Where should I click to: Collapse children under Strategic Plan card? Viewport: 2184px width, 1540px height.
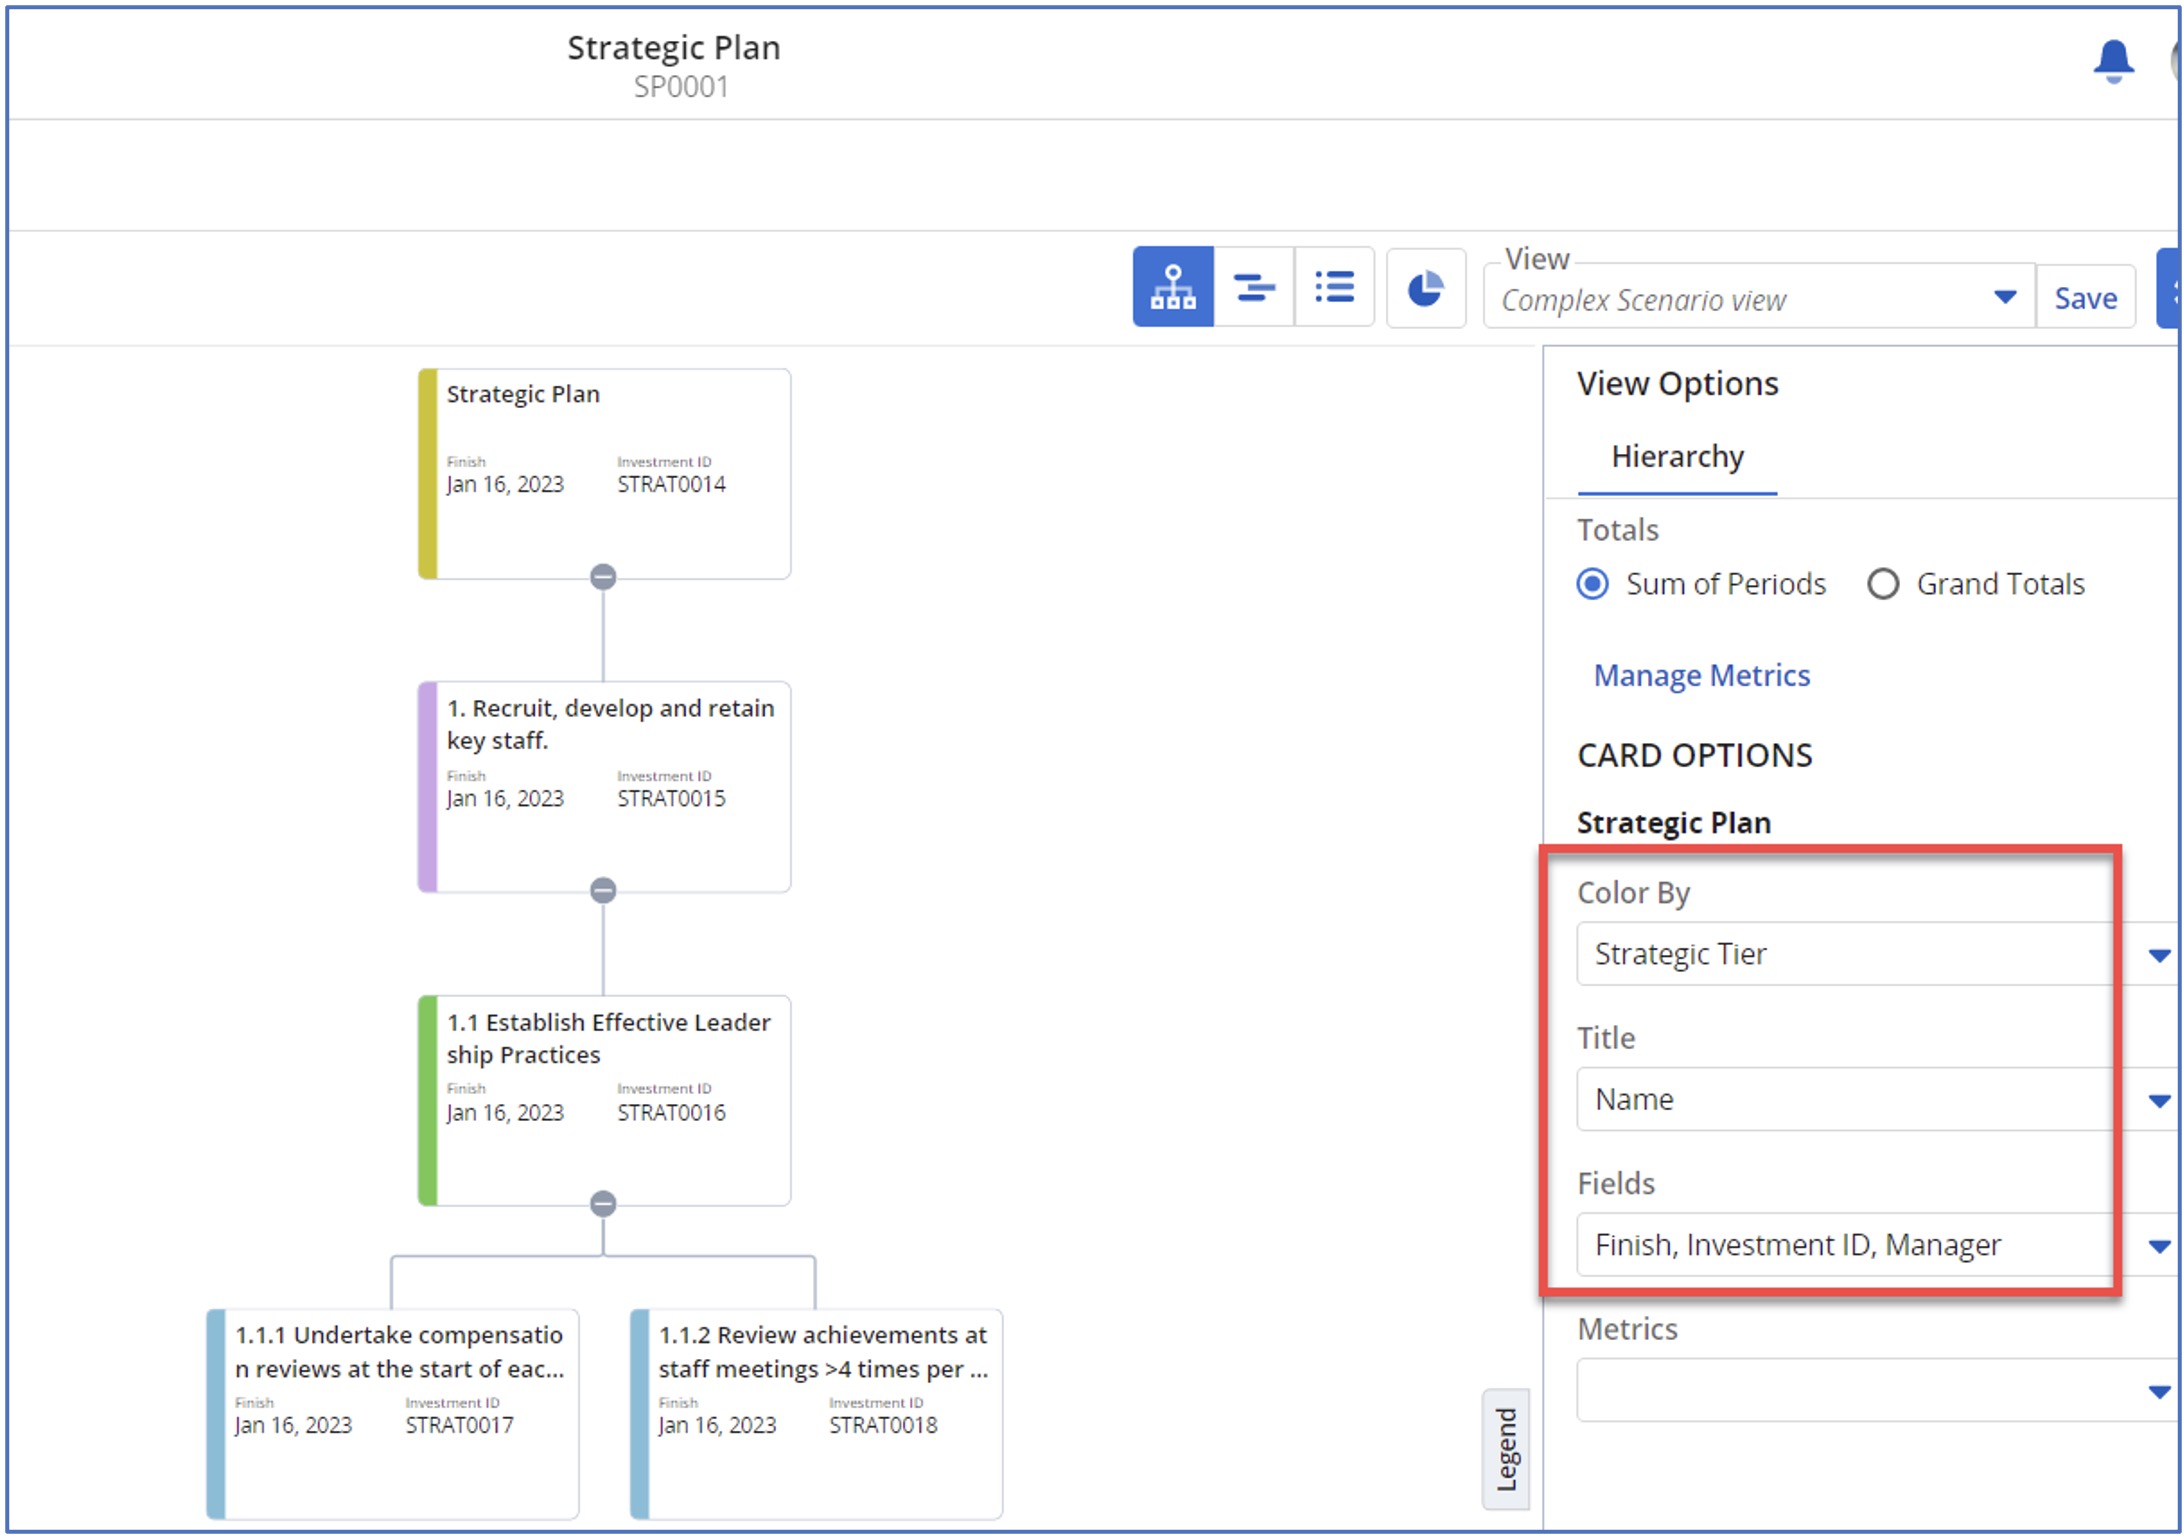coord(603,577)
